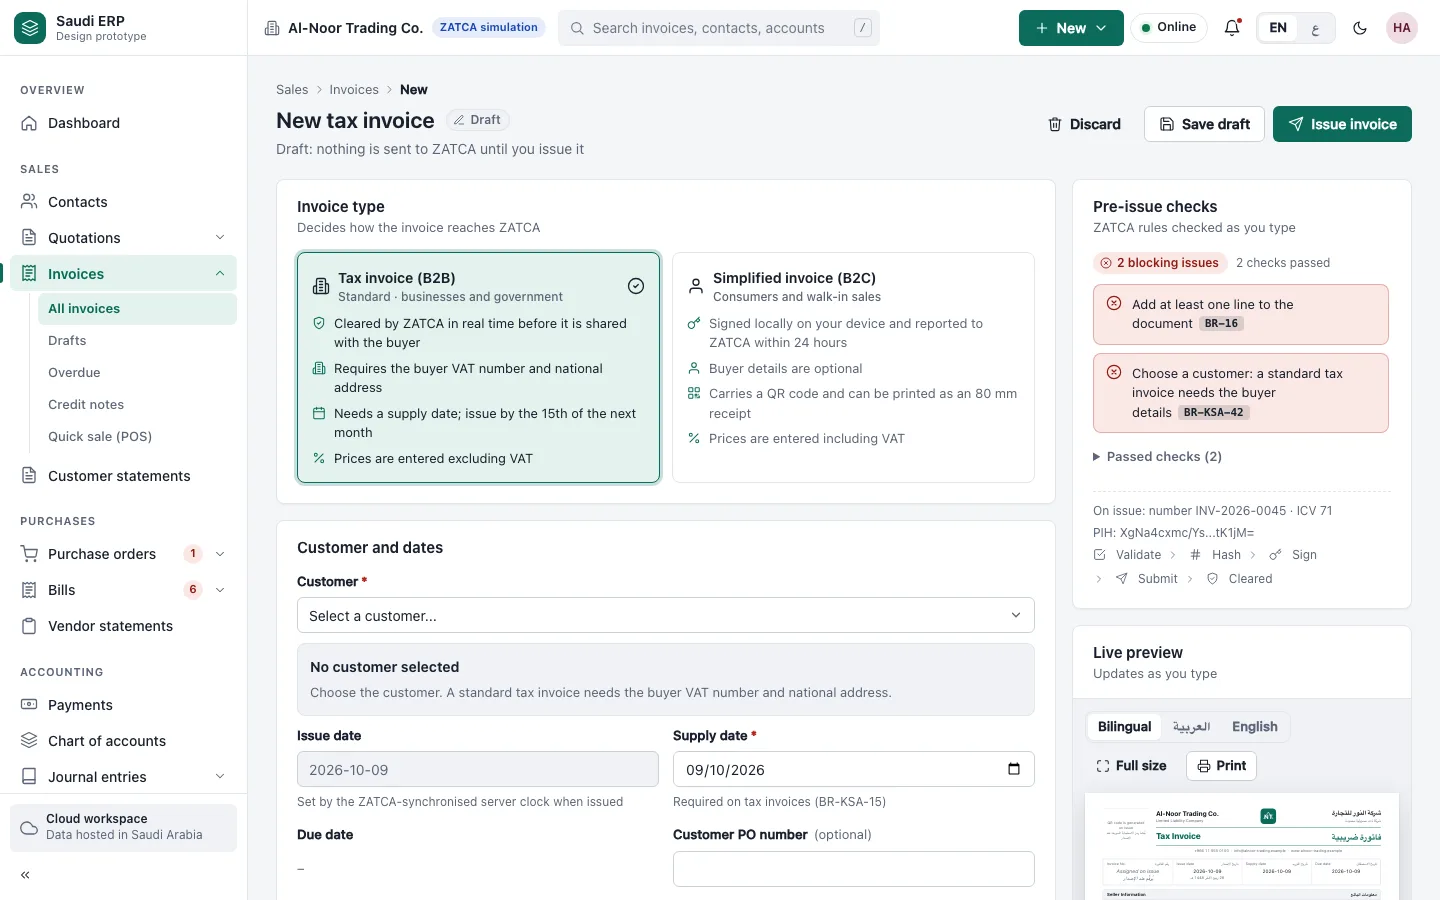Viewport: 1440px width, 900px height.
Task: Open Overdue invoices
Action: [x=137, y=373]
